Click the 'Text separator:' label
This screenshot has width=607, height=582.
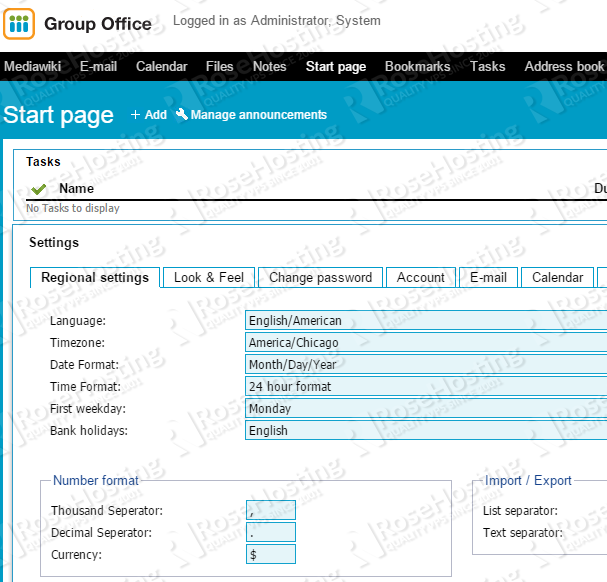click(523, 533)
